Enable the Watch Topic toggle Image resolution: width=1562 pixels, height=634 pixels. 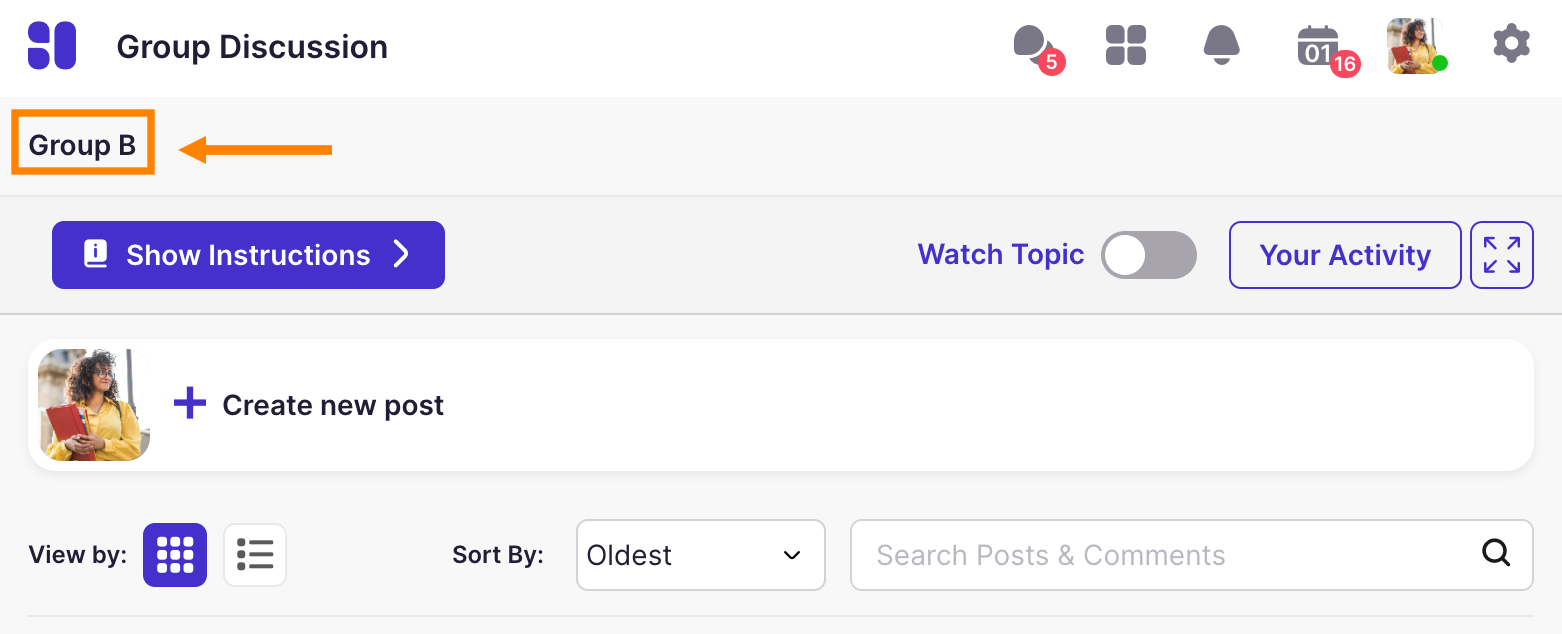point(1148,255)
